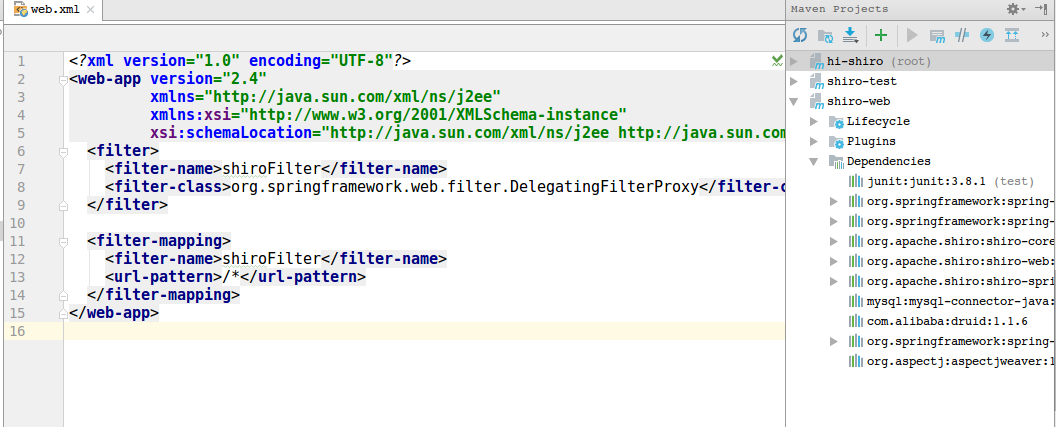Select the junit:junit:3.8.1 dependency

pos(921,181)
